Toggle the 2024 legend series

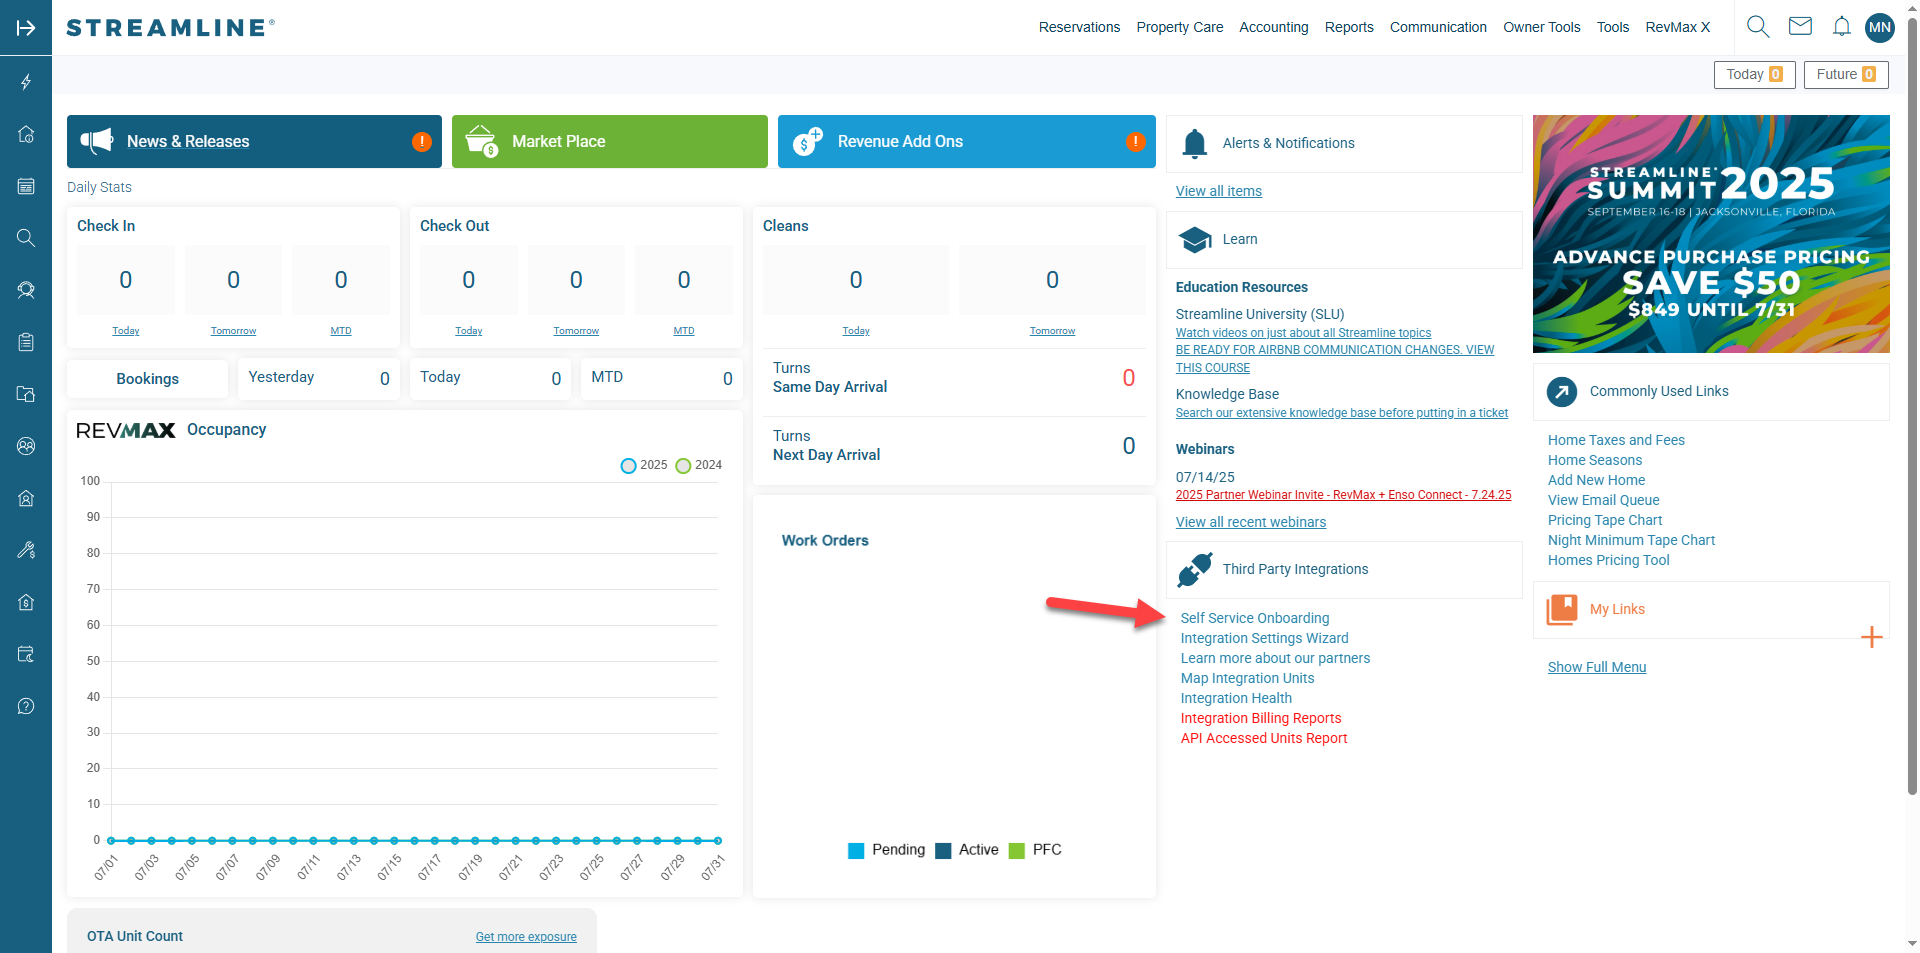(x=698, y=465)
